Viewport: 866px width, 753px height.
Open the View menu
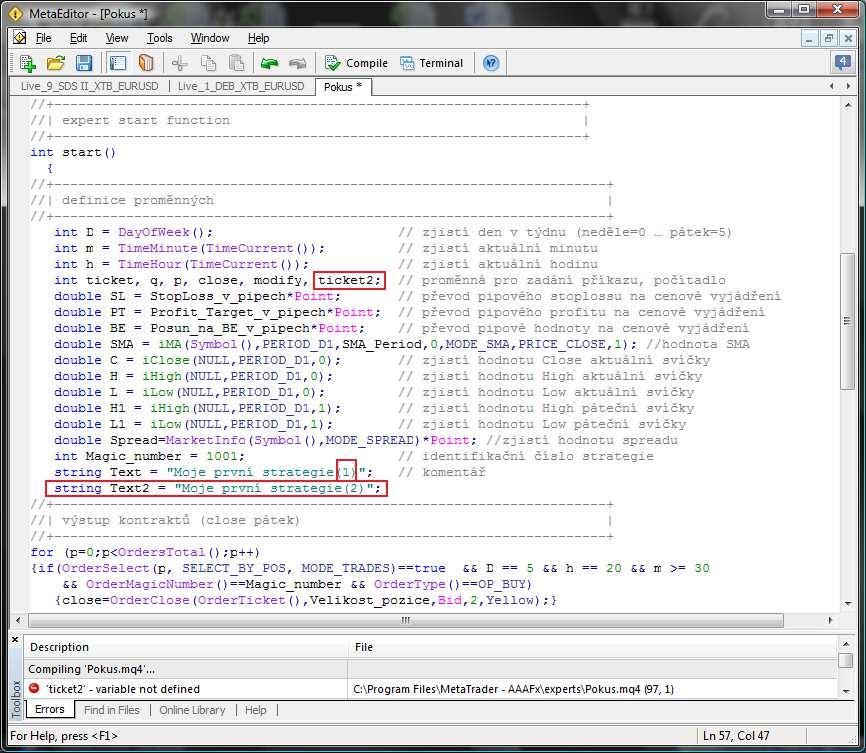coord(117,38)
